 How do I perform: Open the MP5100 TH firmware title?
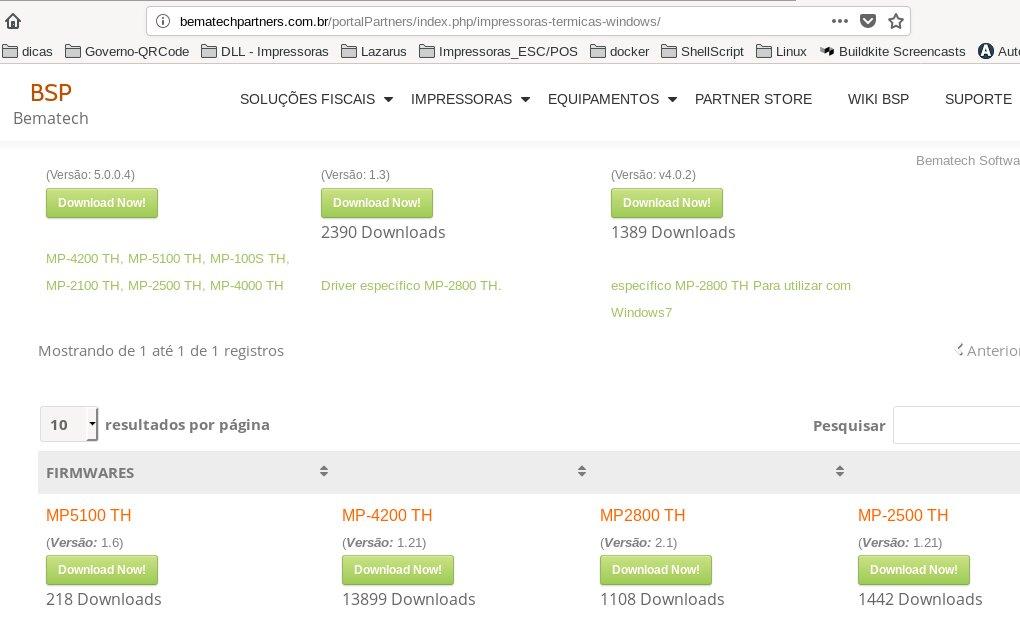click(x=88, y=515)
